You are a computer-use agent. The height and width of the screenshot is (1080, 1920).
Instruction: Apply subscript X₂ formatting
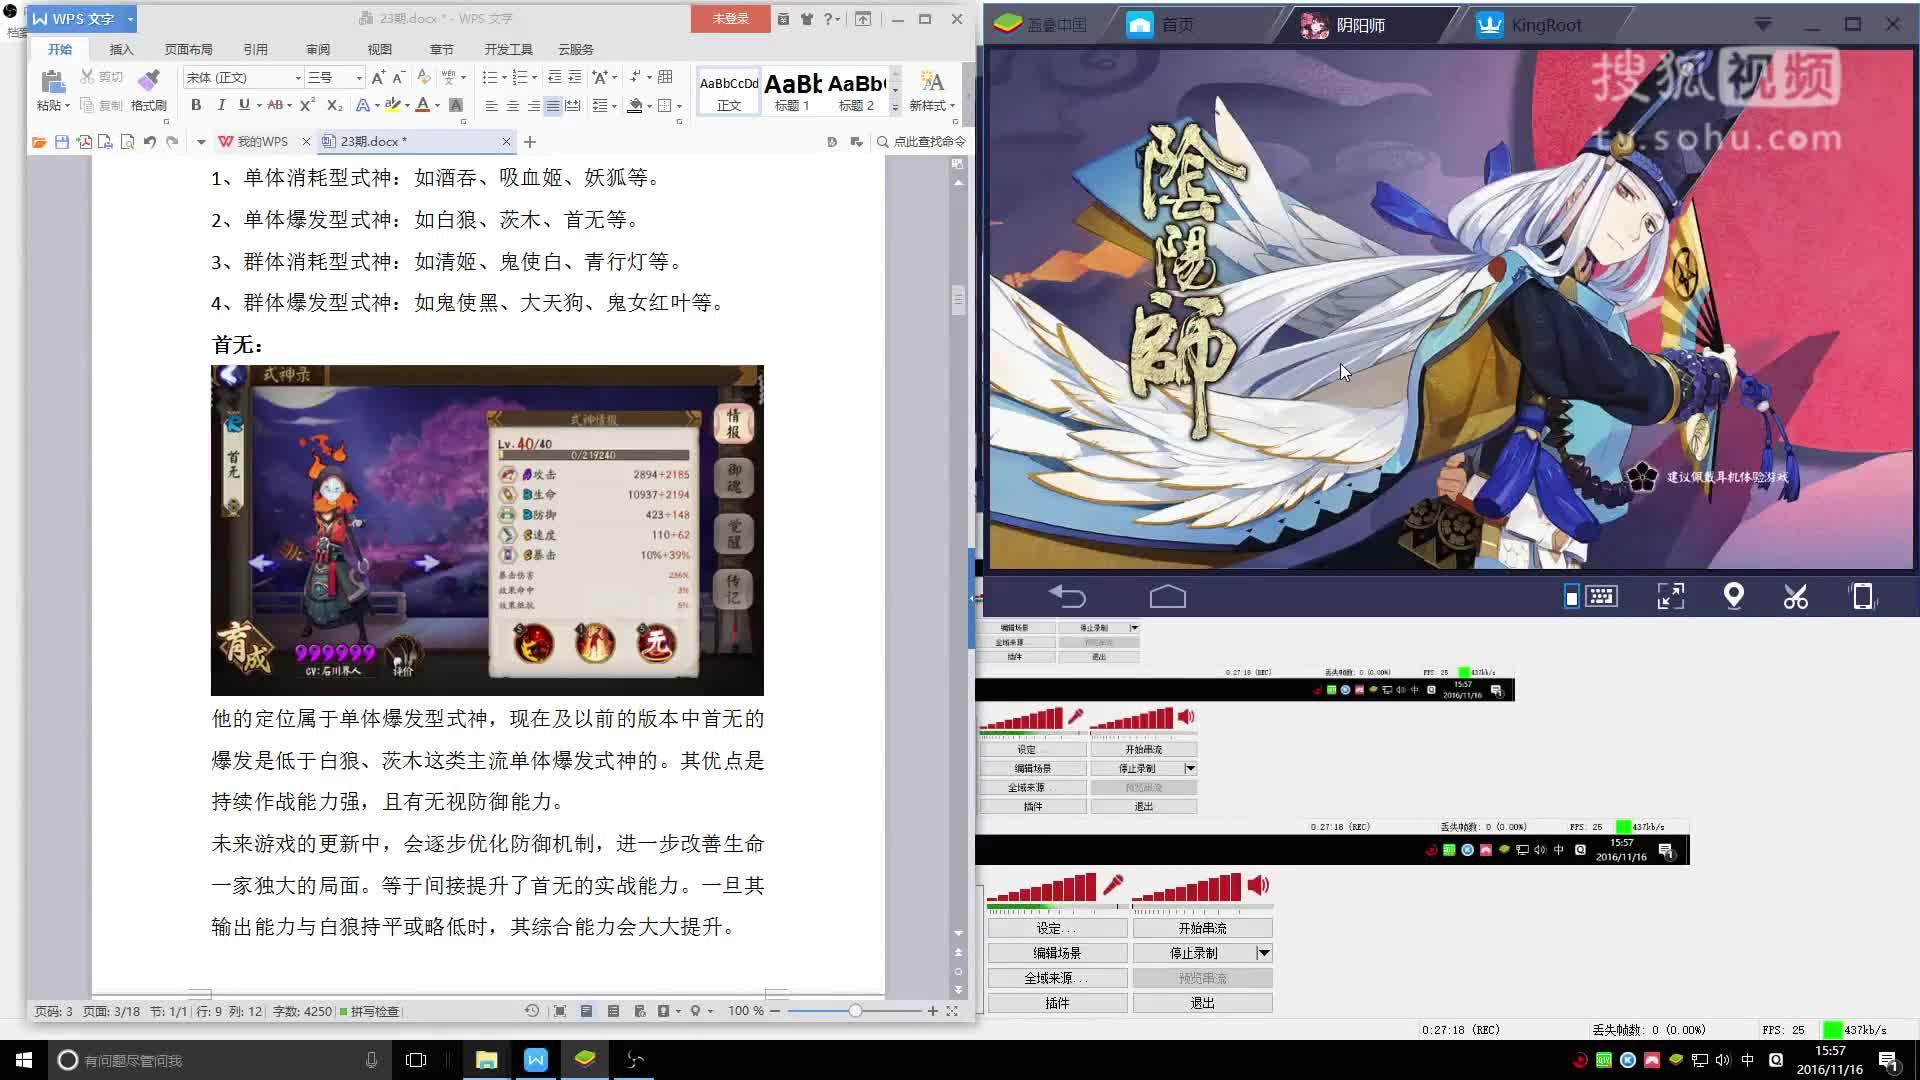click(x=335, y=105)
